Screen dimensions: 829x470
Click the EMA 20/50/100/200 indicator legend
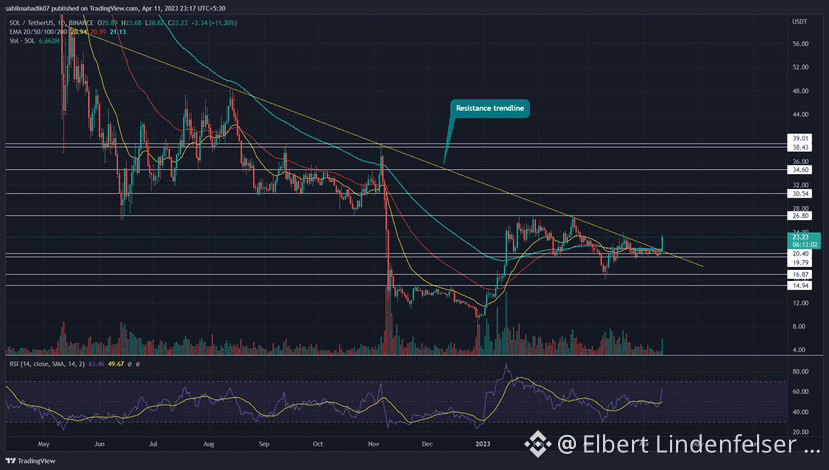click(38, 32)
